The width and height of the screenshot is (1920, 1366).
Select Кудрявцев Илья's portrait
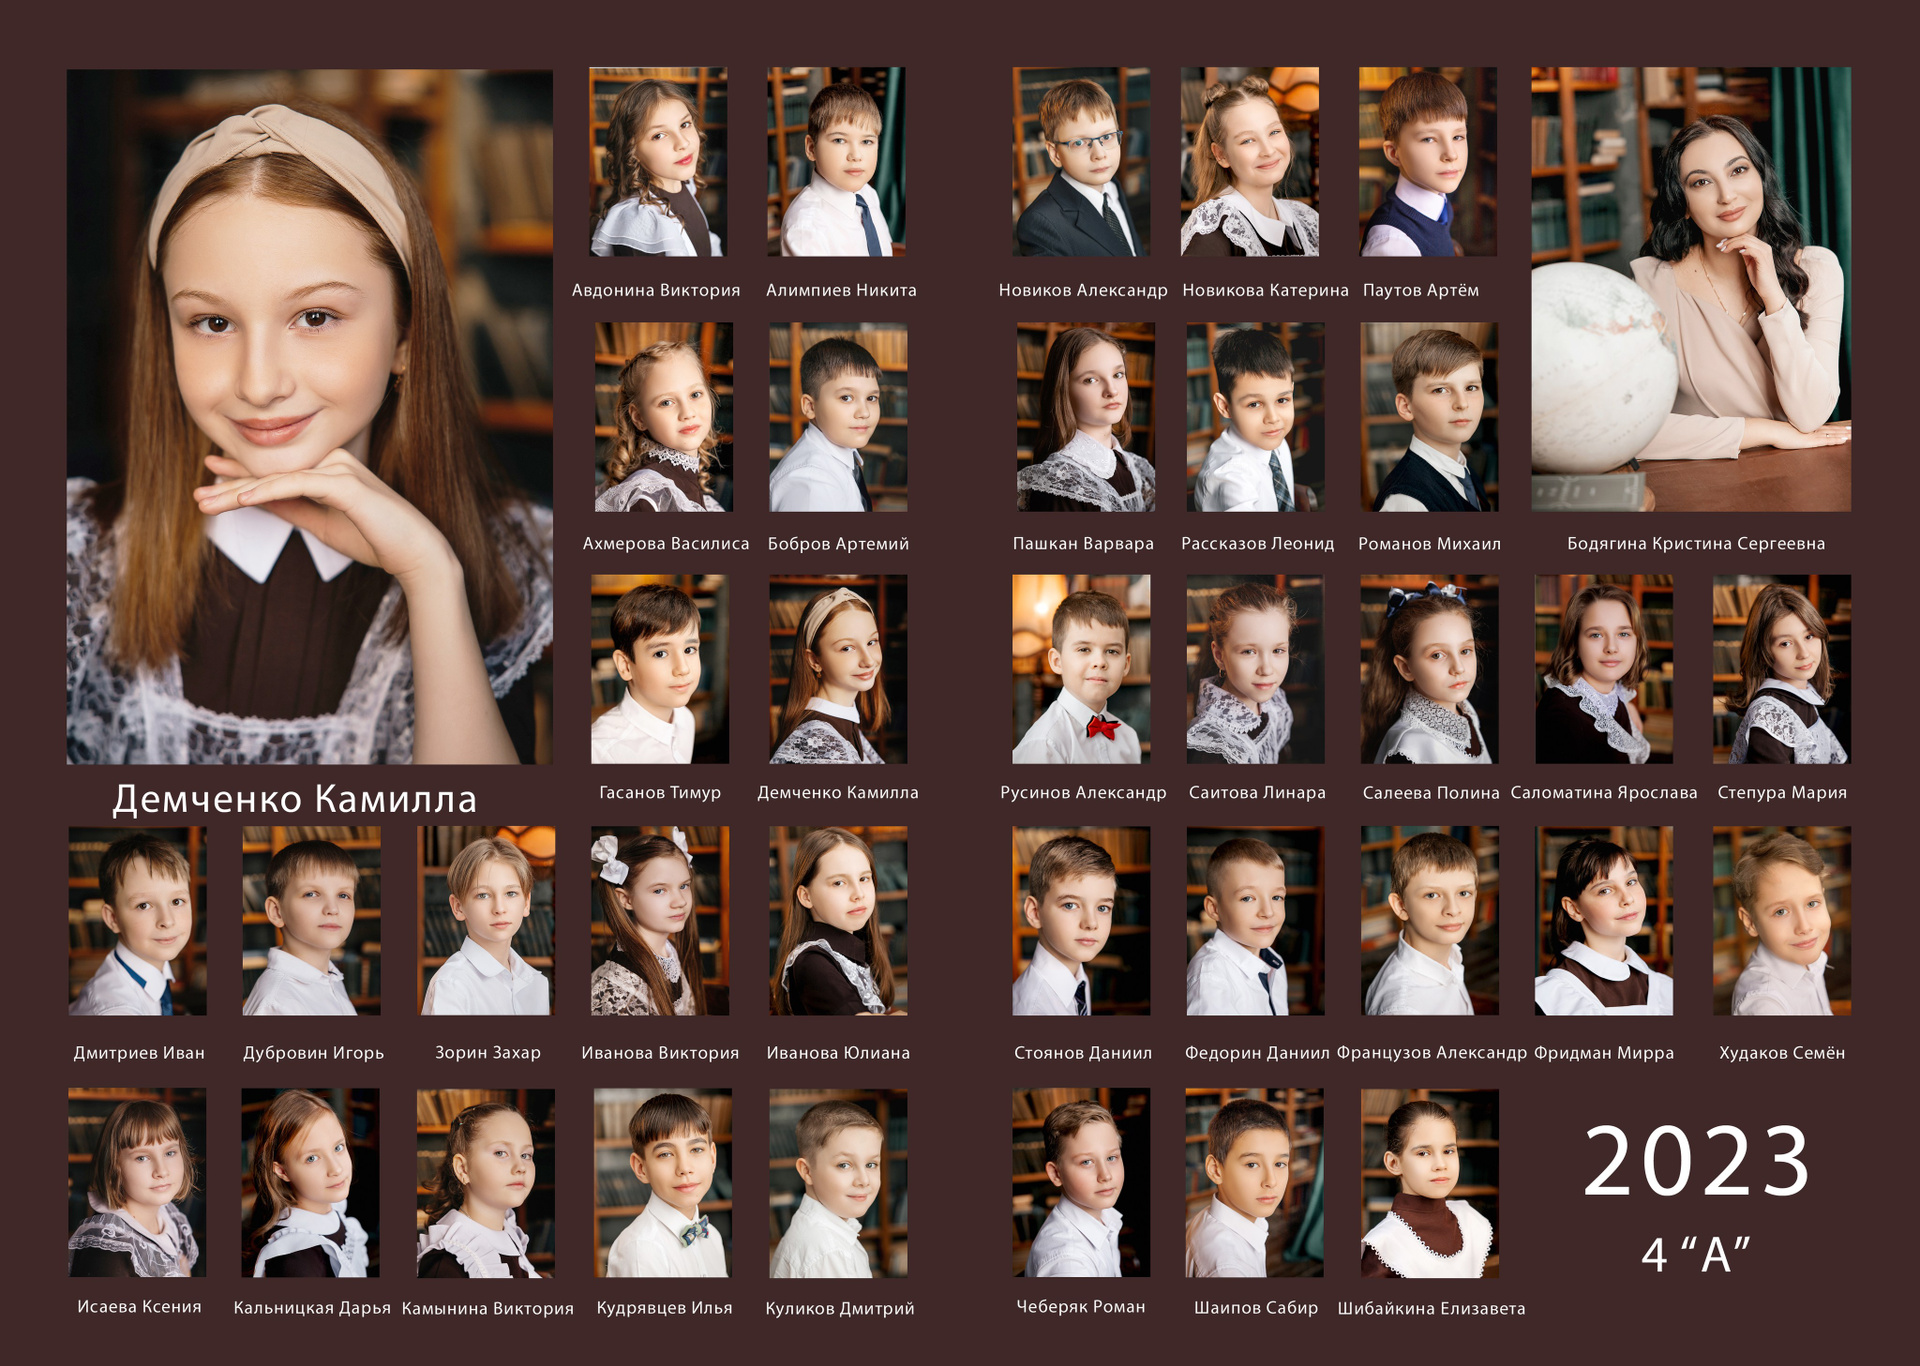(x=663, y=1183)
